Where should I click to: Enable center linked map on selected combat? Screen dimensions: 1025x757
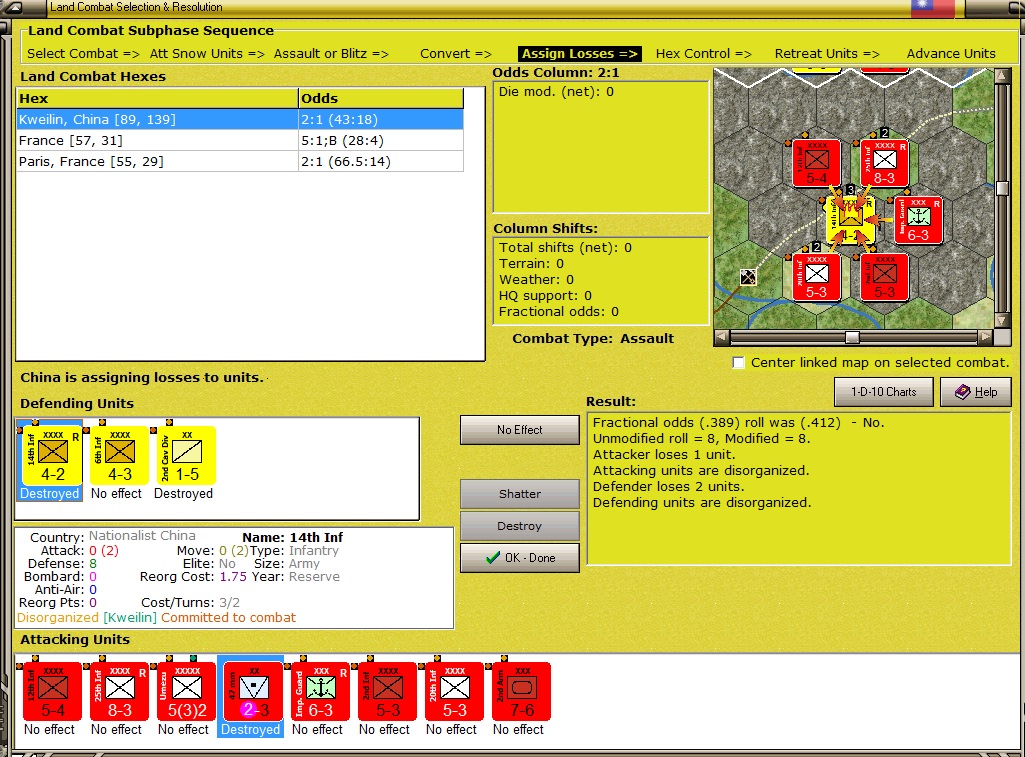click(739, 363)
